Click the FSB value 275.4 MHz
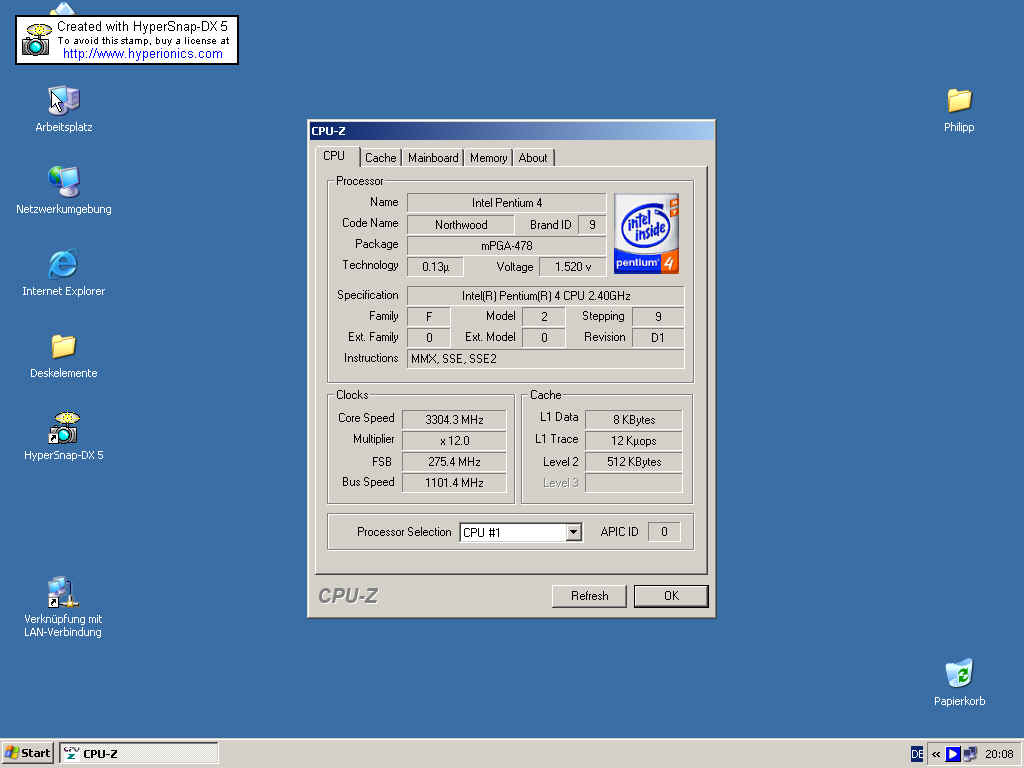 tap(455, 462)
